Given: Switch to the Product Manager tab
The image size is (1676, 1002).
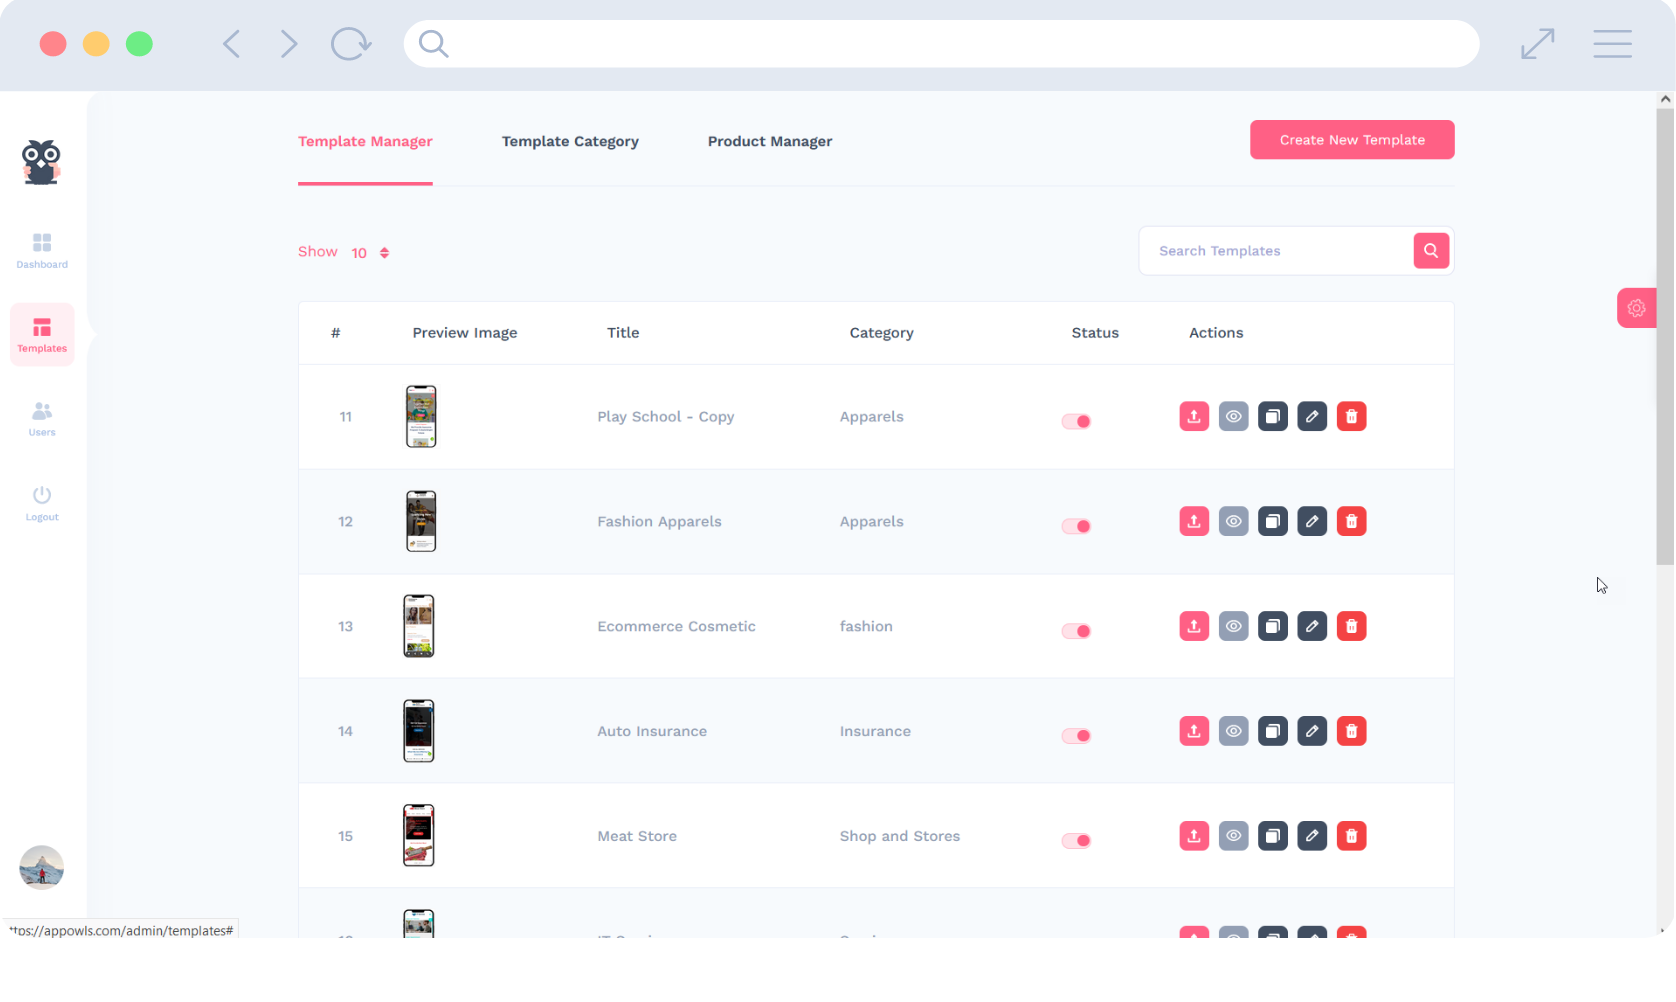Looking at the screenshot, I should tap(769, 142).
